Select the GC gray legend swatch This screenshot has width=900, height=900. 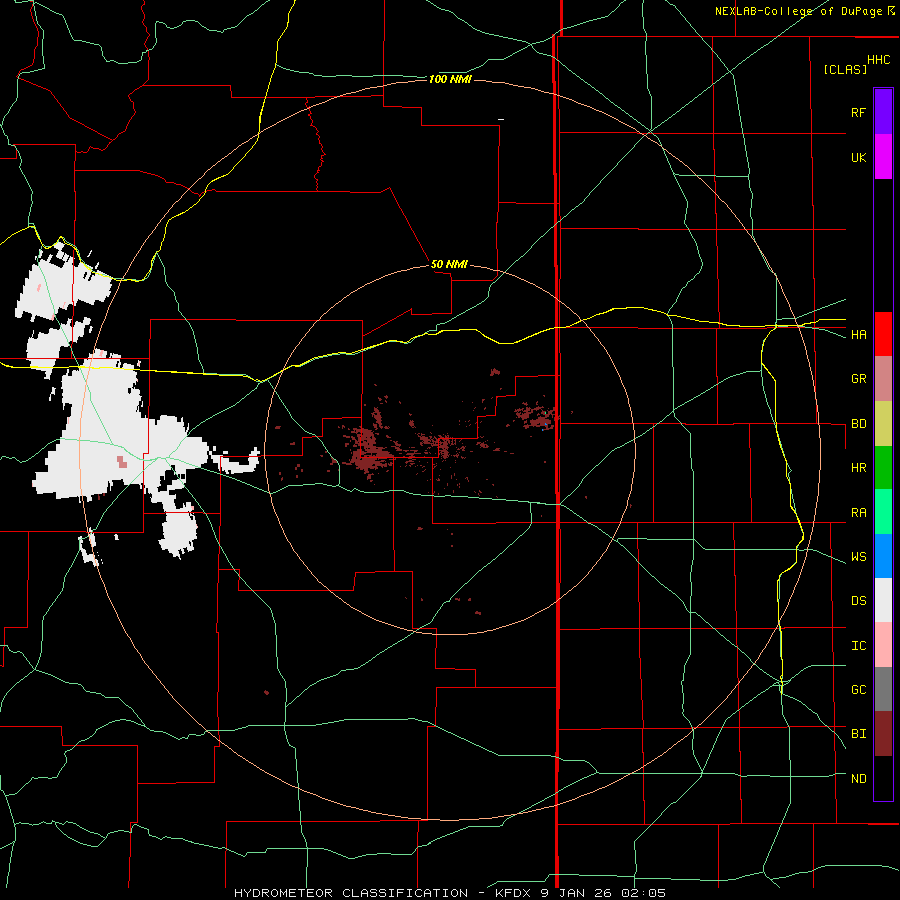coord(883,689)
